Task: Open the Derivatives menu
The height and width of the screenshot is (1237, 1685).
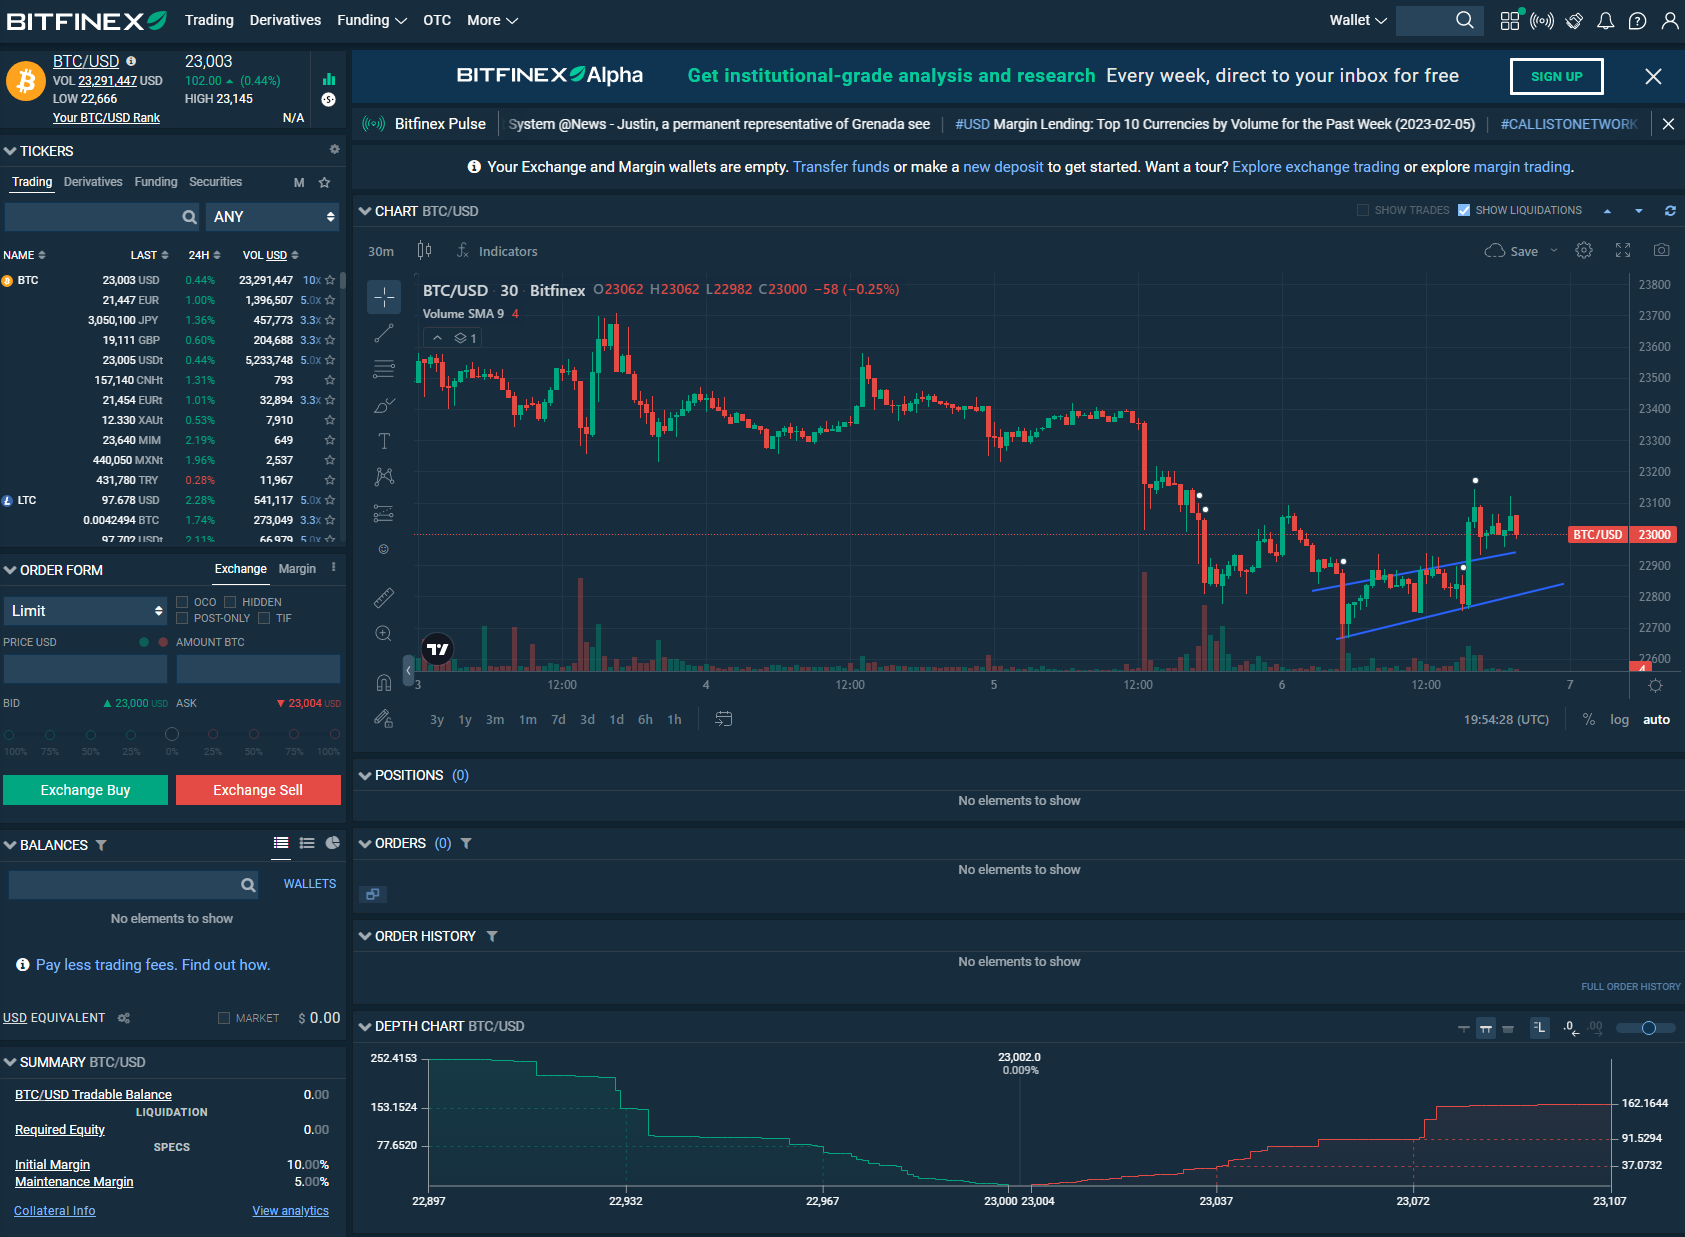Action: 285,20
